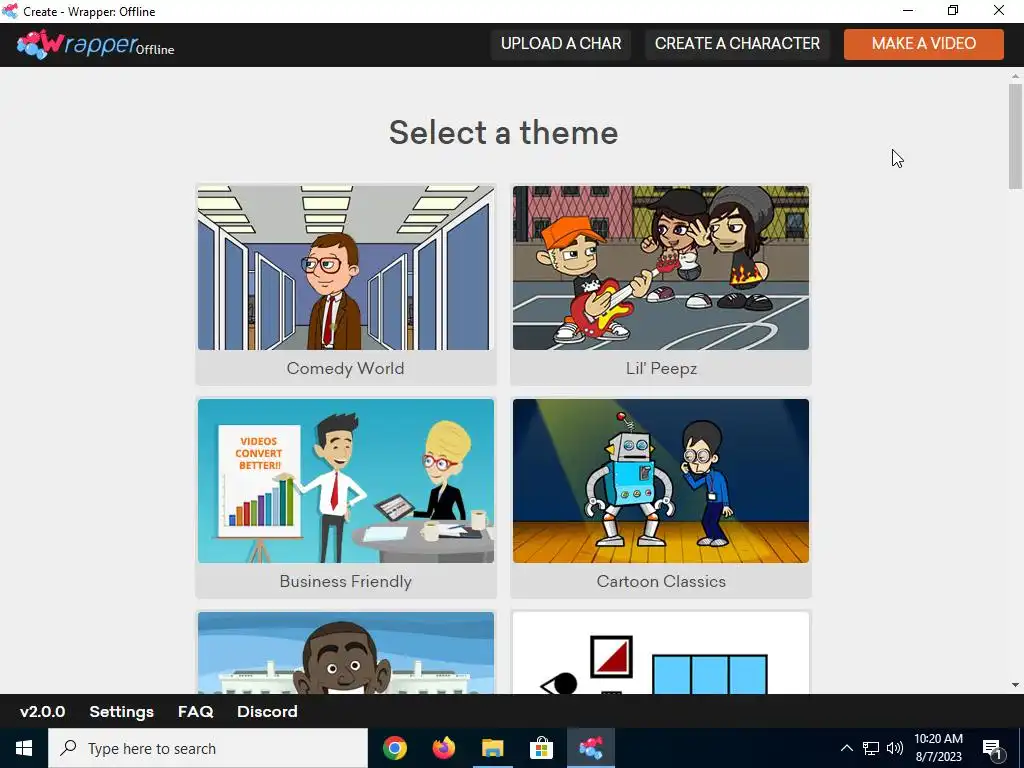This screenshot has width=1024, height=768.
Task: Show hidden system tray icons
Action: point(846,748)
